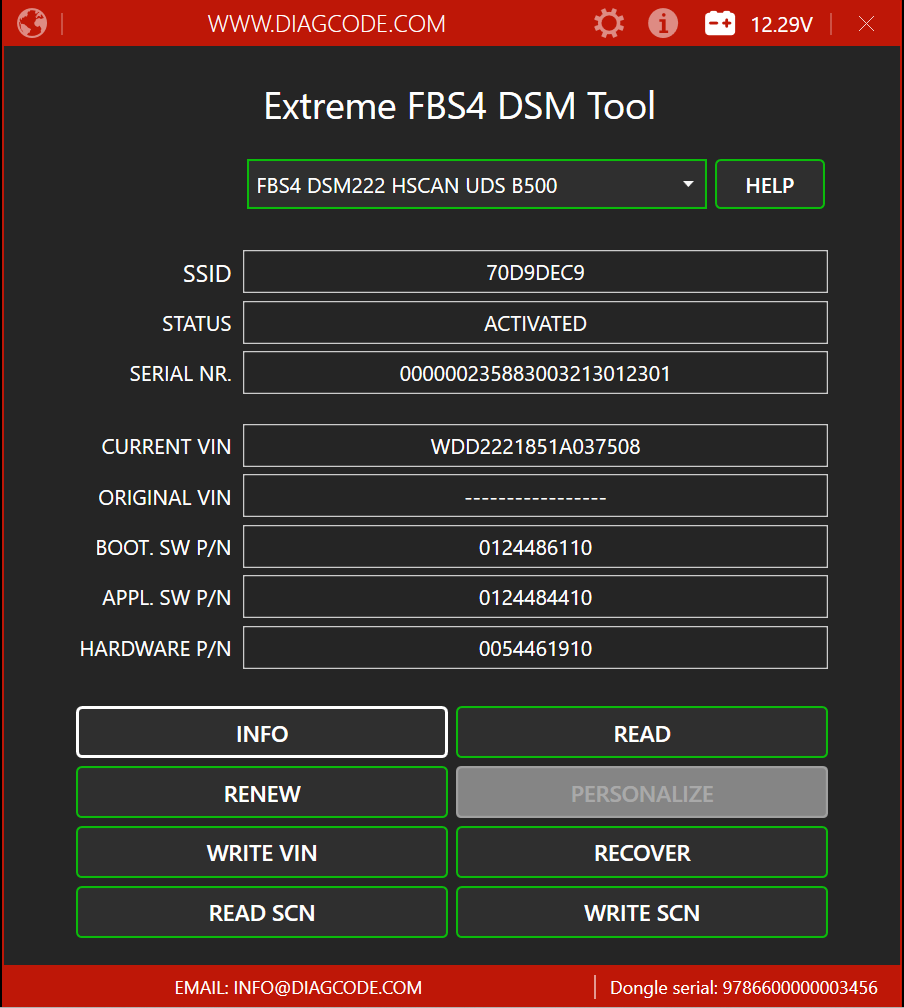904x1008 pixels.
Task: Click the ORIGINAL VIN field
Action: [x=535, y=497]
